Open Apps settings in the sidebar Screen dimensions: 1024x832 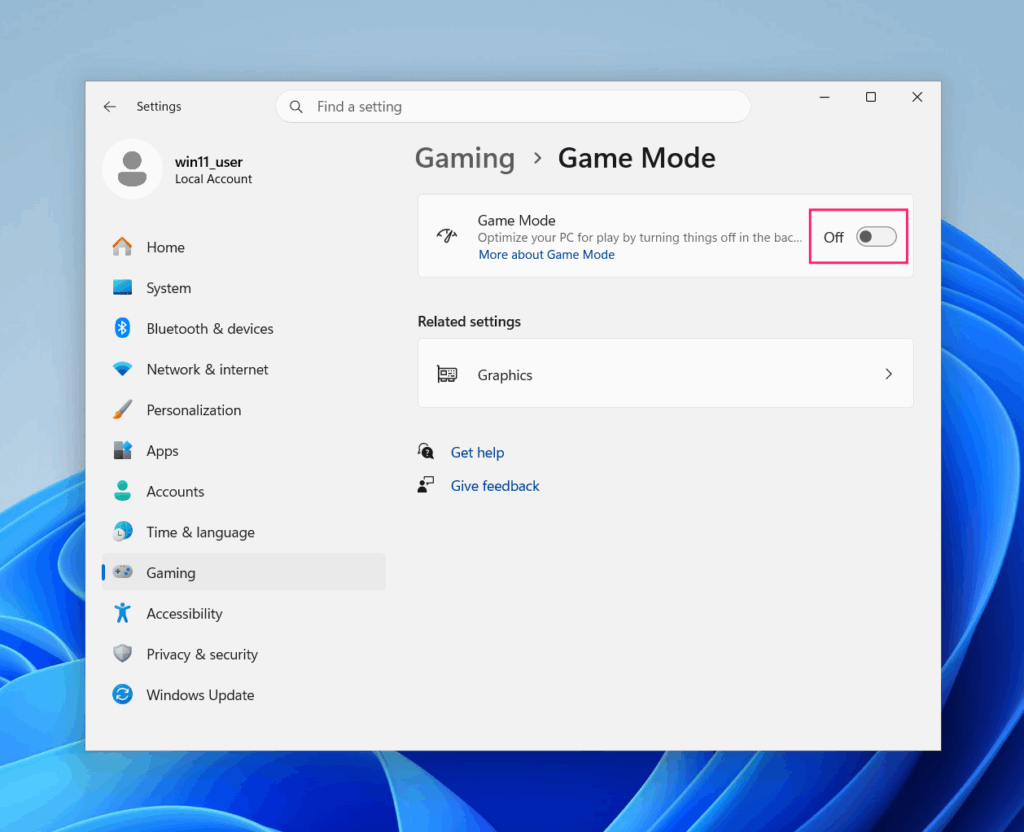pos(244,451)
